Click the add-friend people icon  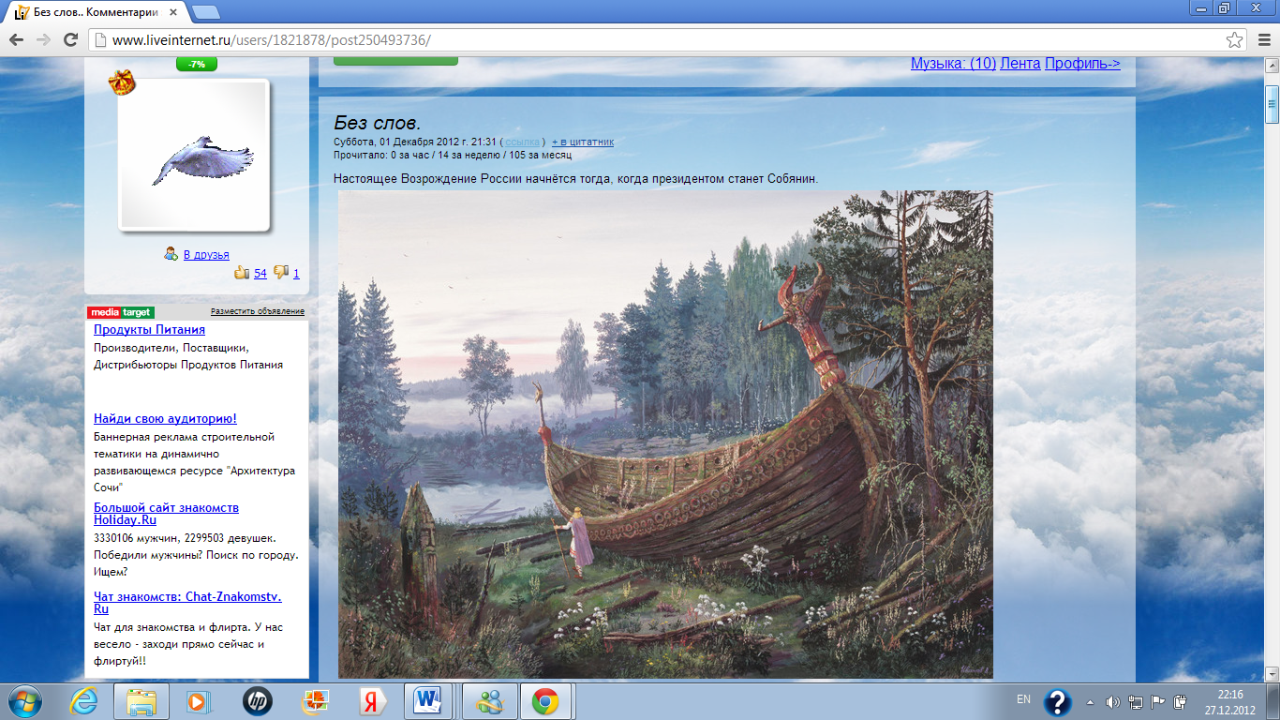coord(171,254)
